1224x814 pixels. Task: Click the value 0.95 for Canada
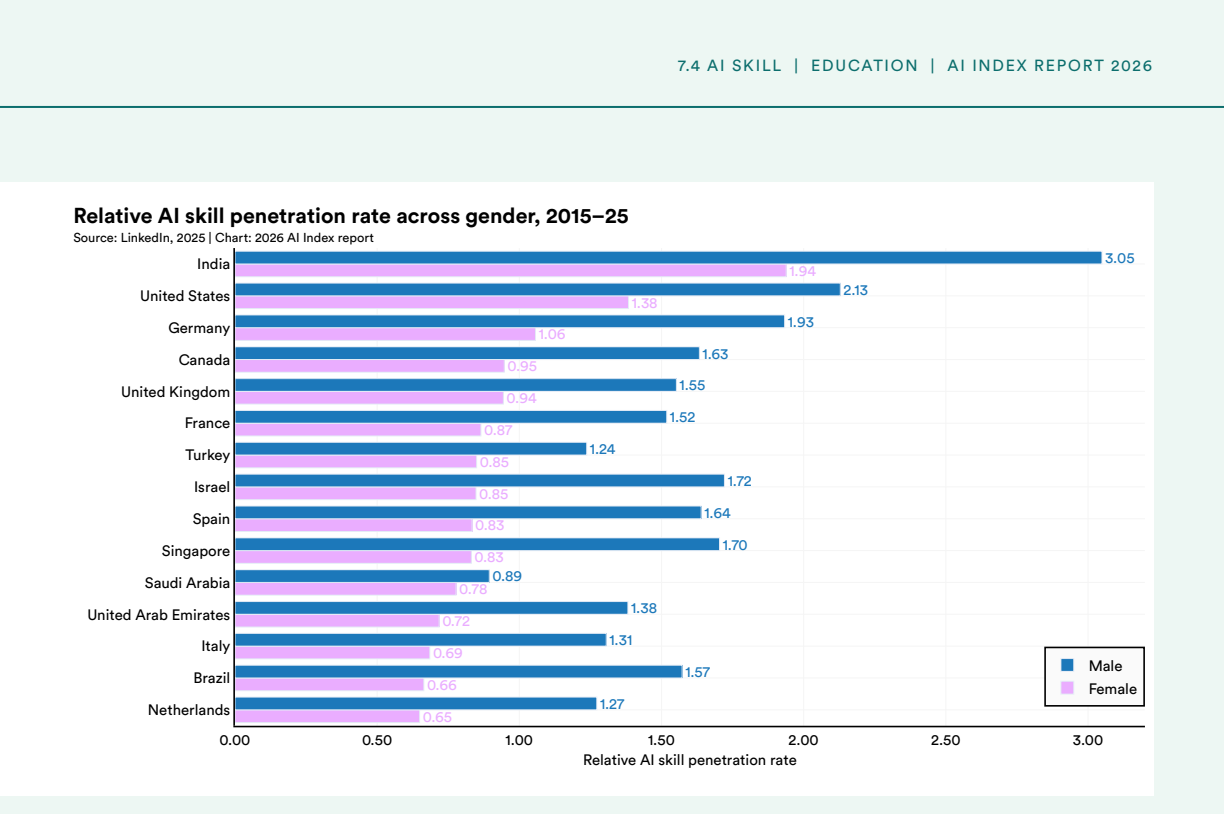tap(522, 367)
